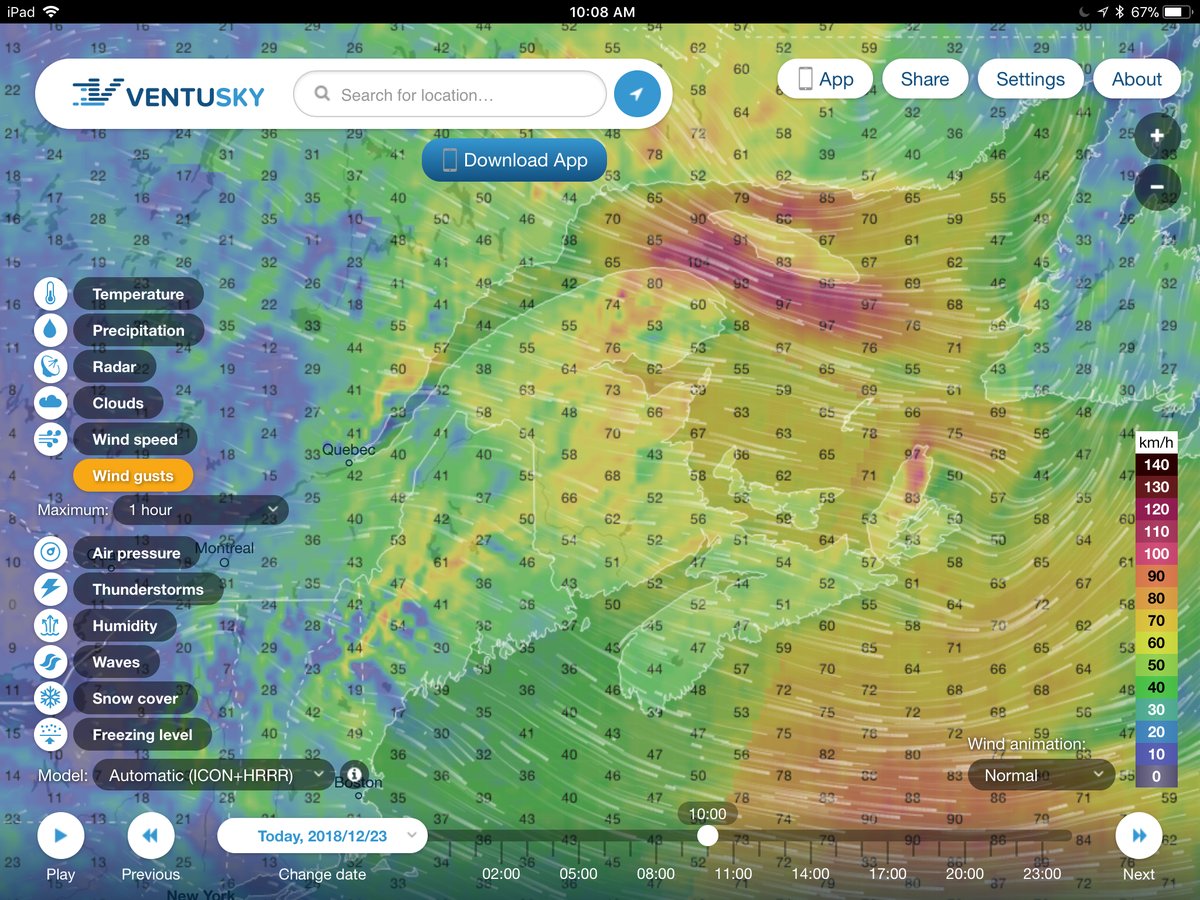The height and width of the screenshot is (900, 1200).
Task: Switch to the Wind speed layer
Action: coord(134,439)
